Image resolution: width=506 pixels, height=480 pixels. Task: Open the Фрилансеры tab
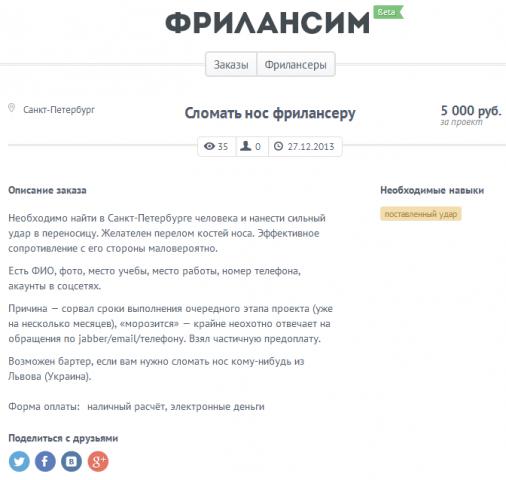[296, 64]
